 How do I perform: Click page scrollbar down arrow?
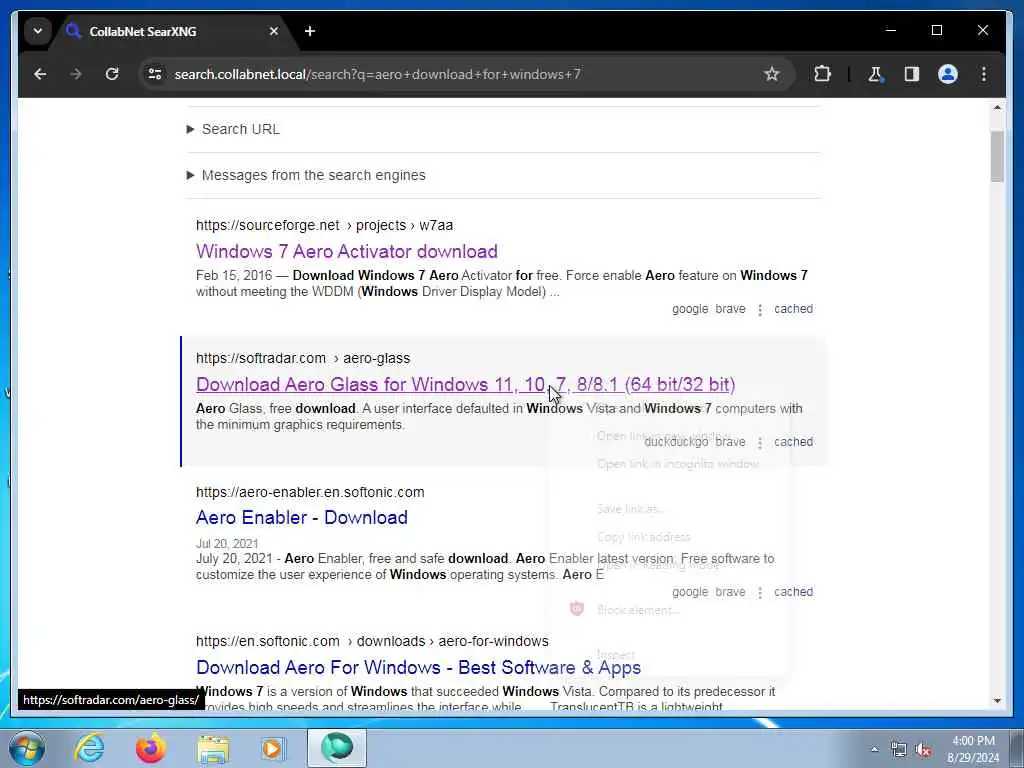pyautogui.click(x=997, y=701)
